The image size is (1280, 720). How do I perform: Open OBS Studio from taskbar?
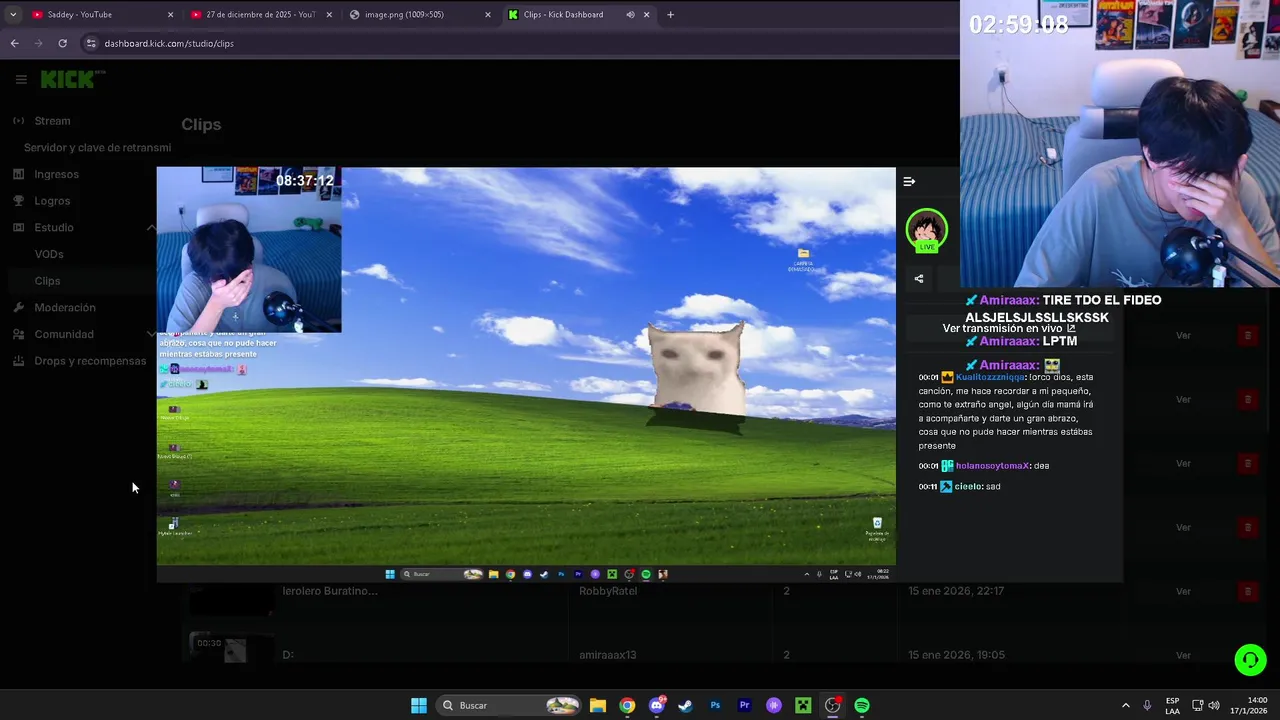click(x=832, y=705)
